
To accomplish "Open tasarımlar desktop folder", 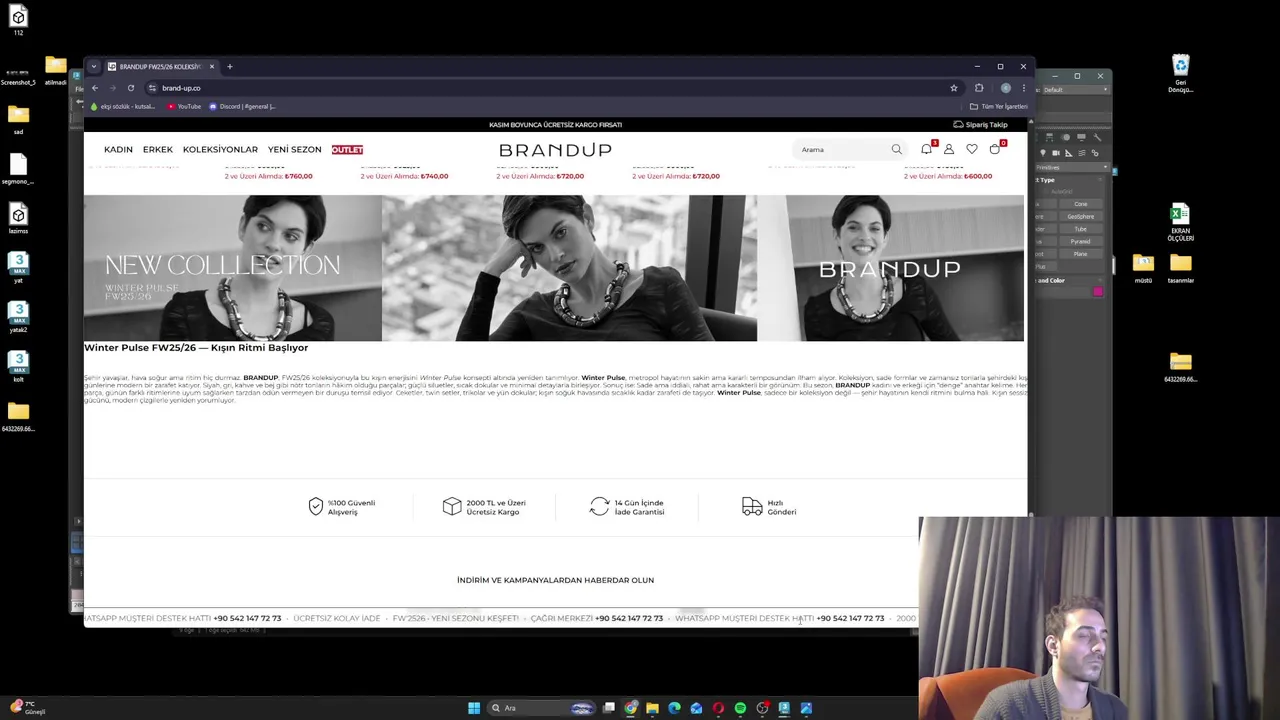I will coord(1181,268).
